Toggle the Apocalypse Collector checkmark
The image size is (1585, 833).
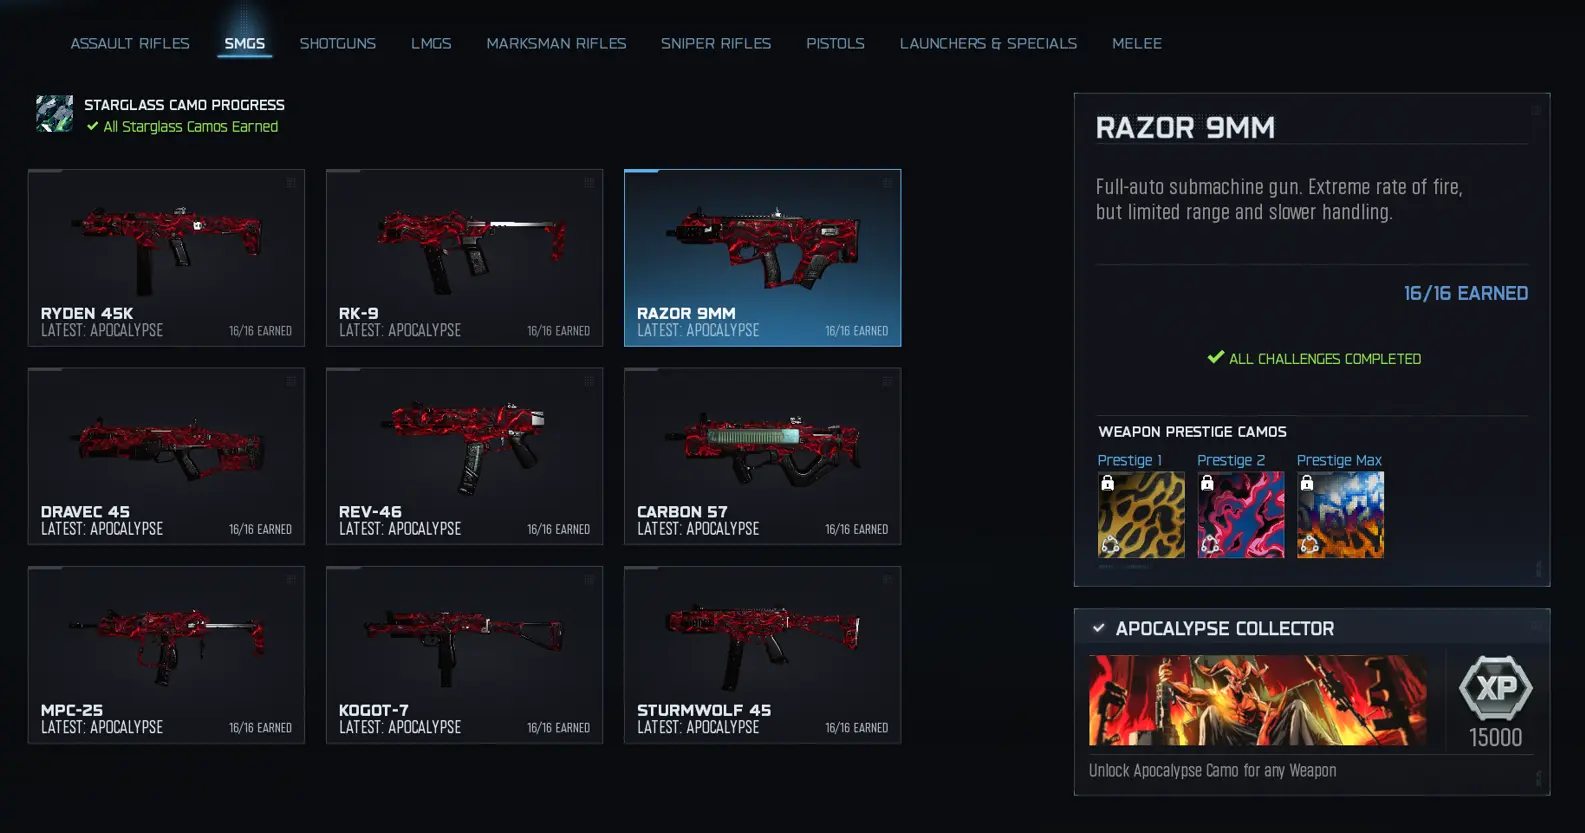click(x=1099, y=628)
